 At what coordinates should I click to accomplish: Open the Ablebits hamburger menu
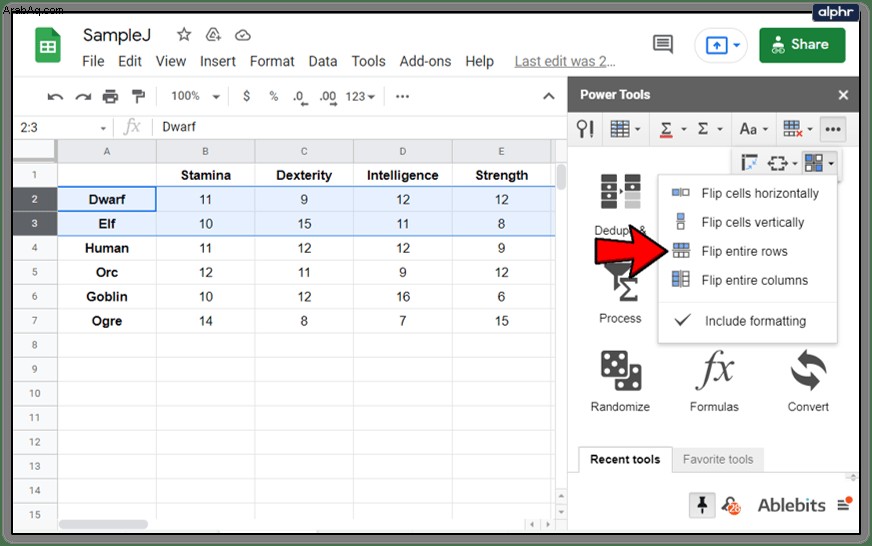[x=844, y=504]
